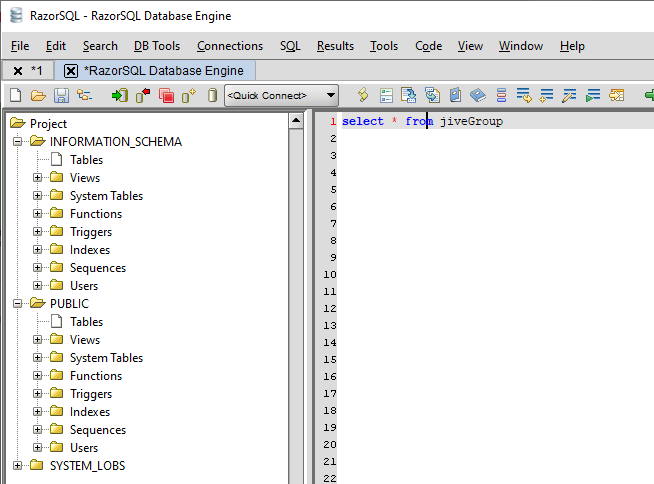Screen dimensions: 654x484
Task: Select Tables under PUBLIC
Action: point(86,322)
